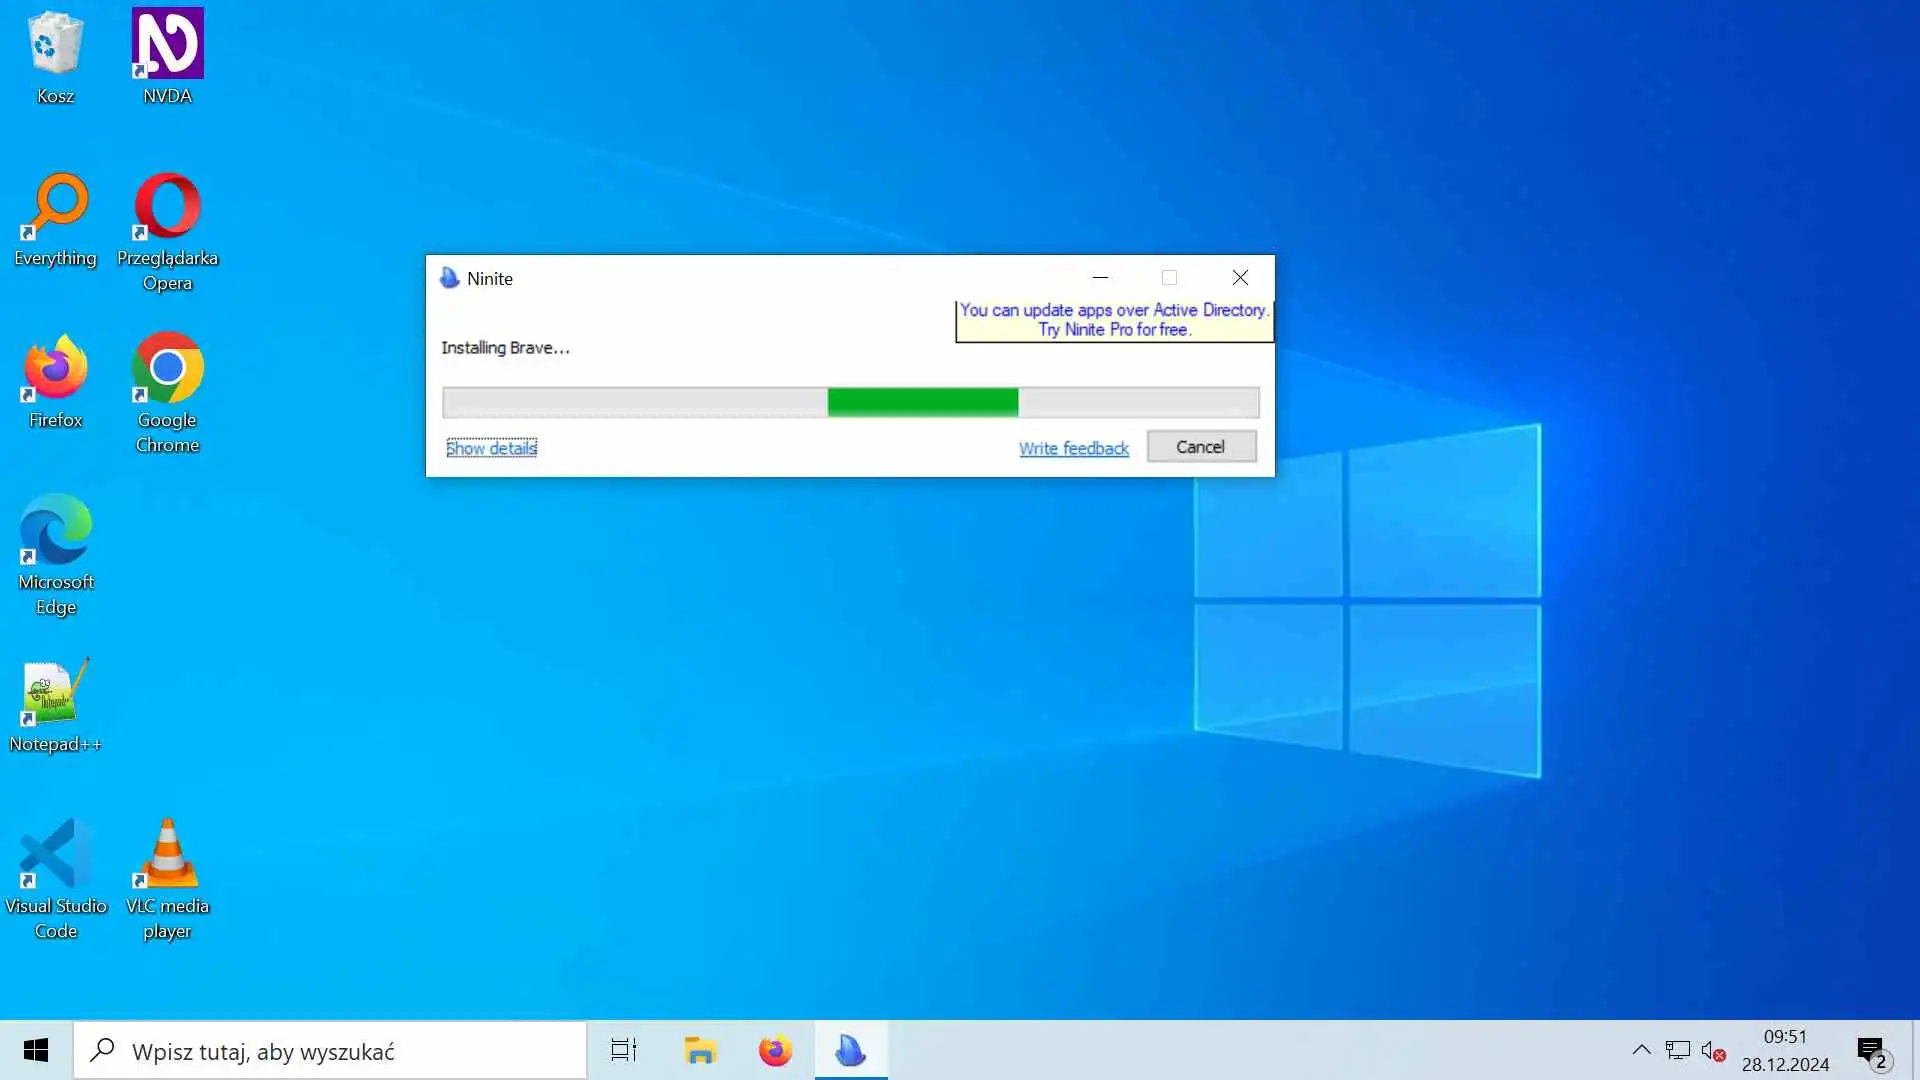
Task: Click the Try Ninite Pro banner
Action: 1114,320
